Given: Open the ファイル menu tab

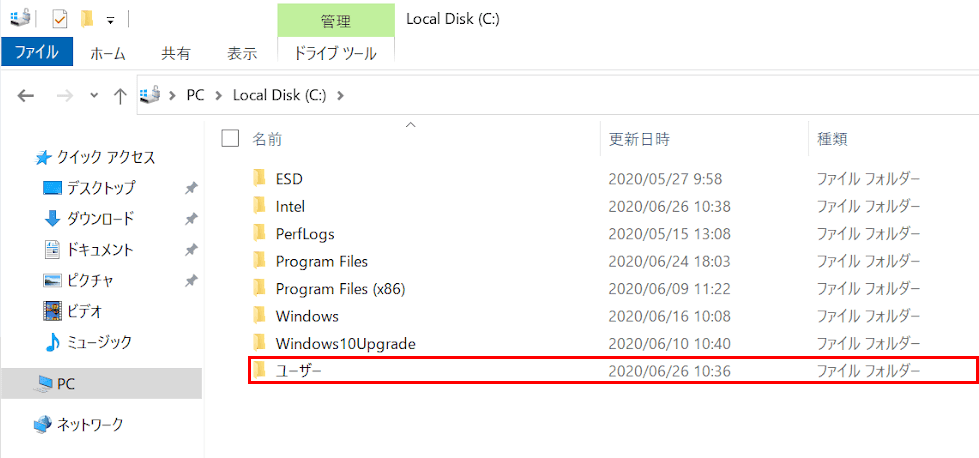Looking at the screenshot, I should pyautogui.click(x=37, y=52).
